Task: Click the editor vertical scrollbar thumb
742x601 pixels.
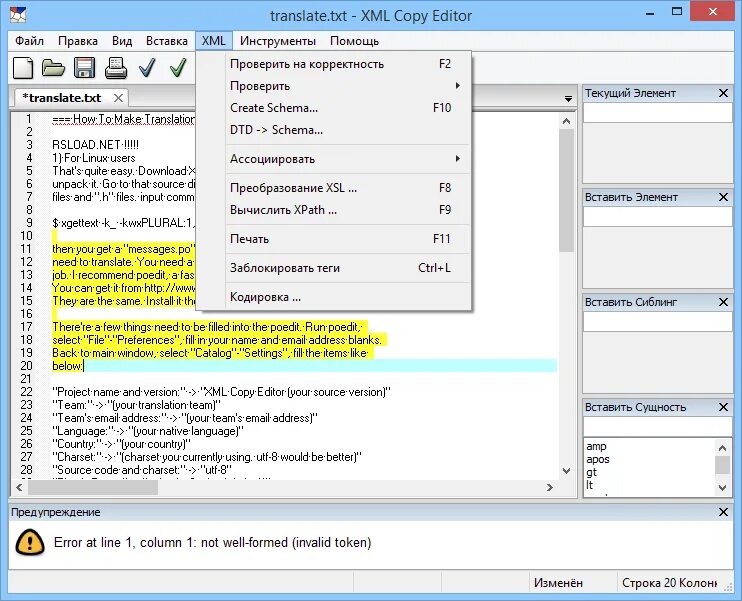Action: point(566,190)
